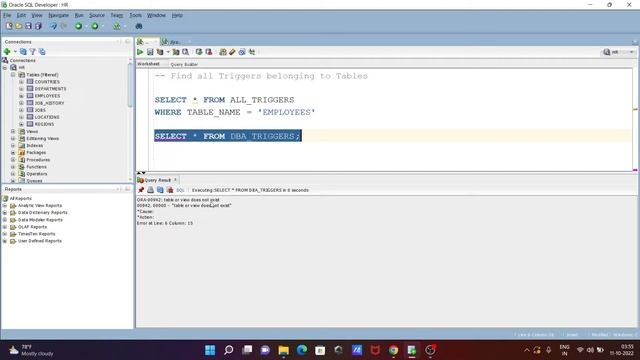Click the ORA-00942 error message line

(x=178, y=200)
